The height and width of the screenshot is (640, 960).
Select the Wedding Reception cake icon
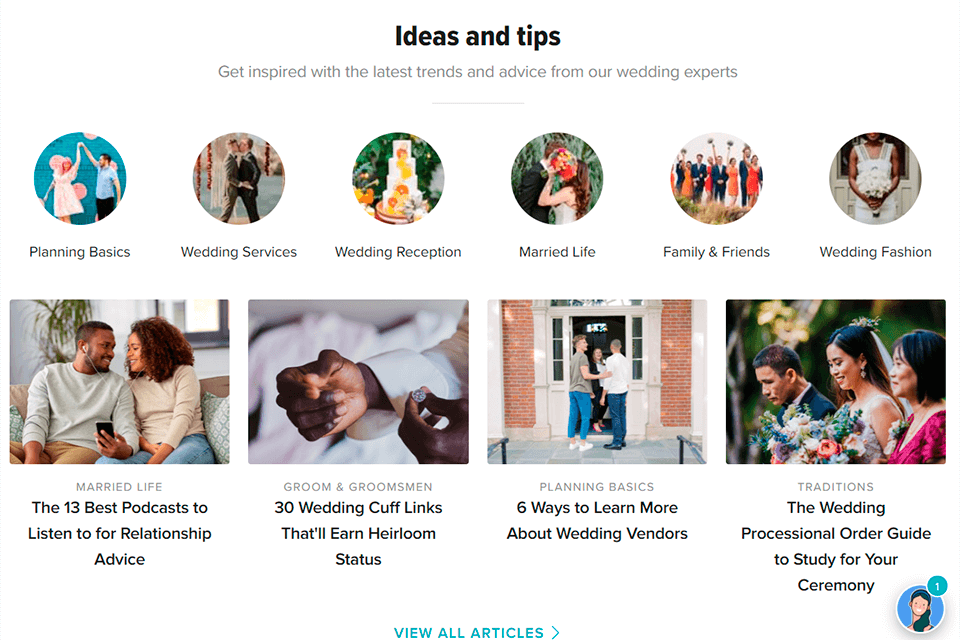(398, 179)
